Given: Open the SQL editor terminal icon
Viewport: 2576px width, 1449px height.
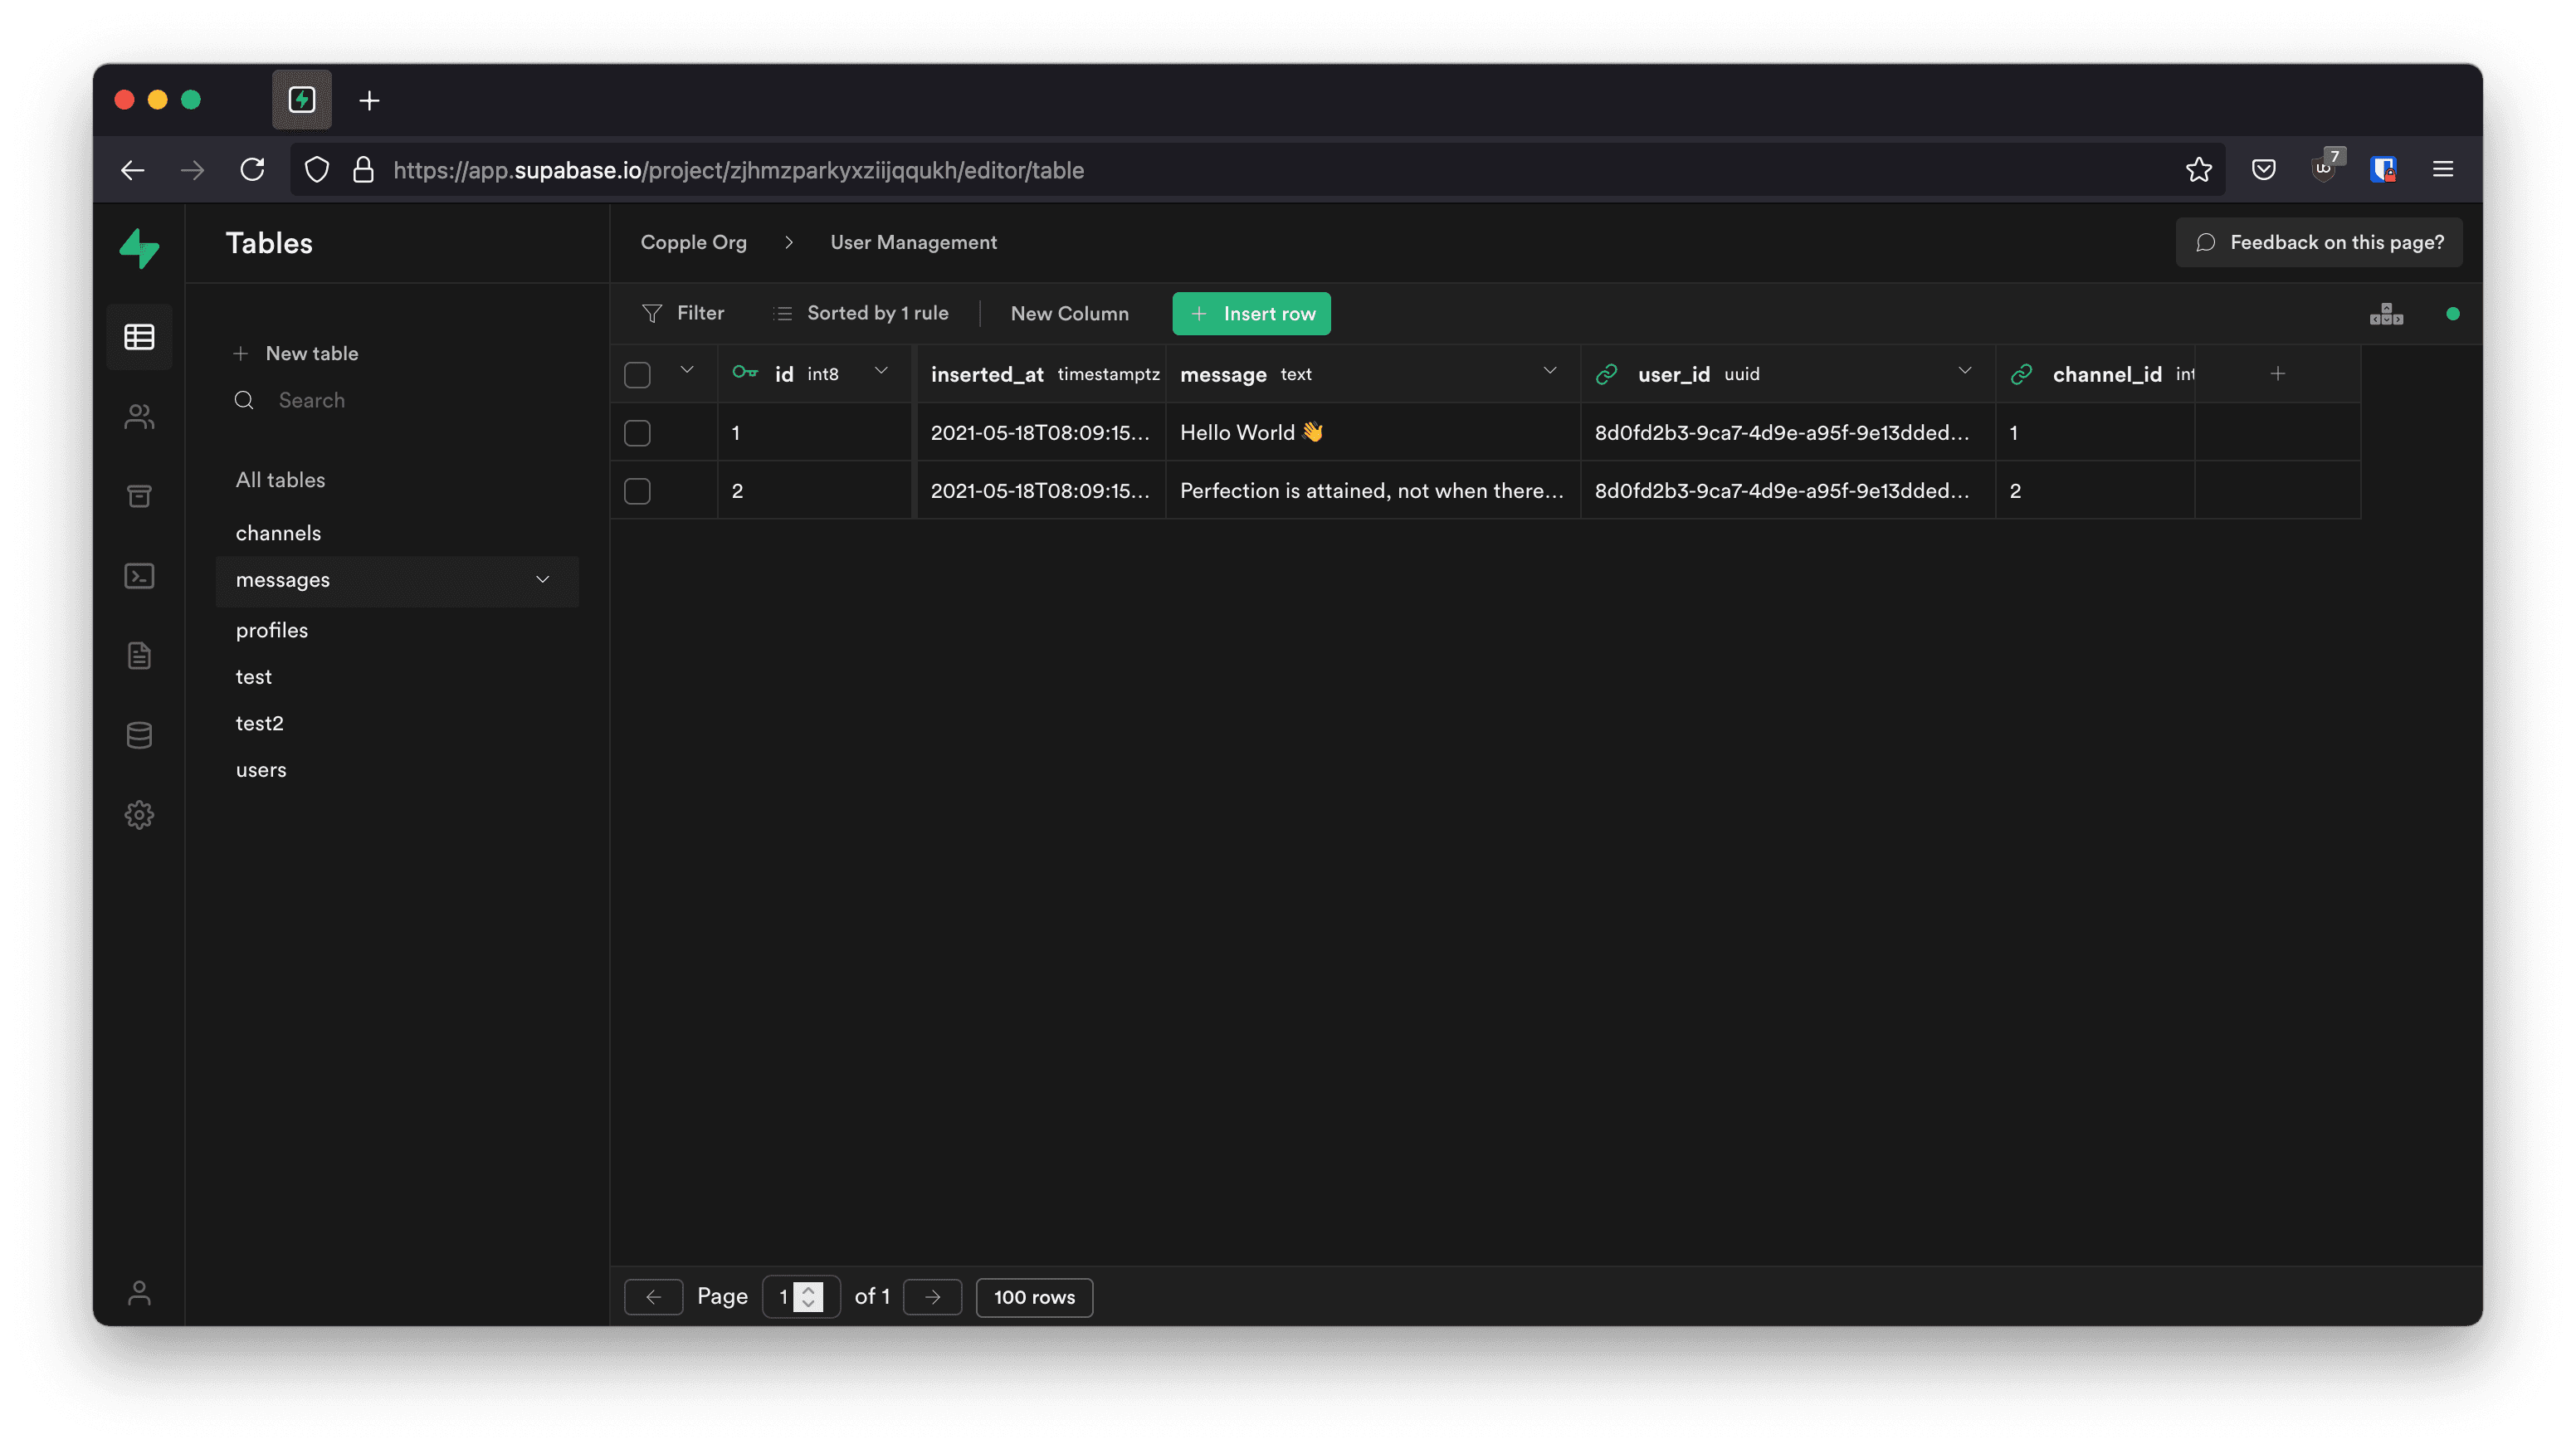Looking at the screenshot, I should pos(139,576).
